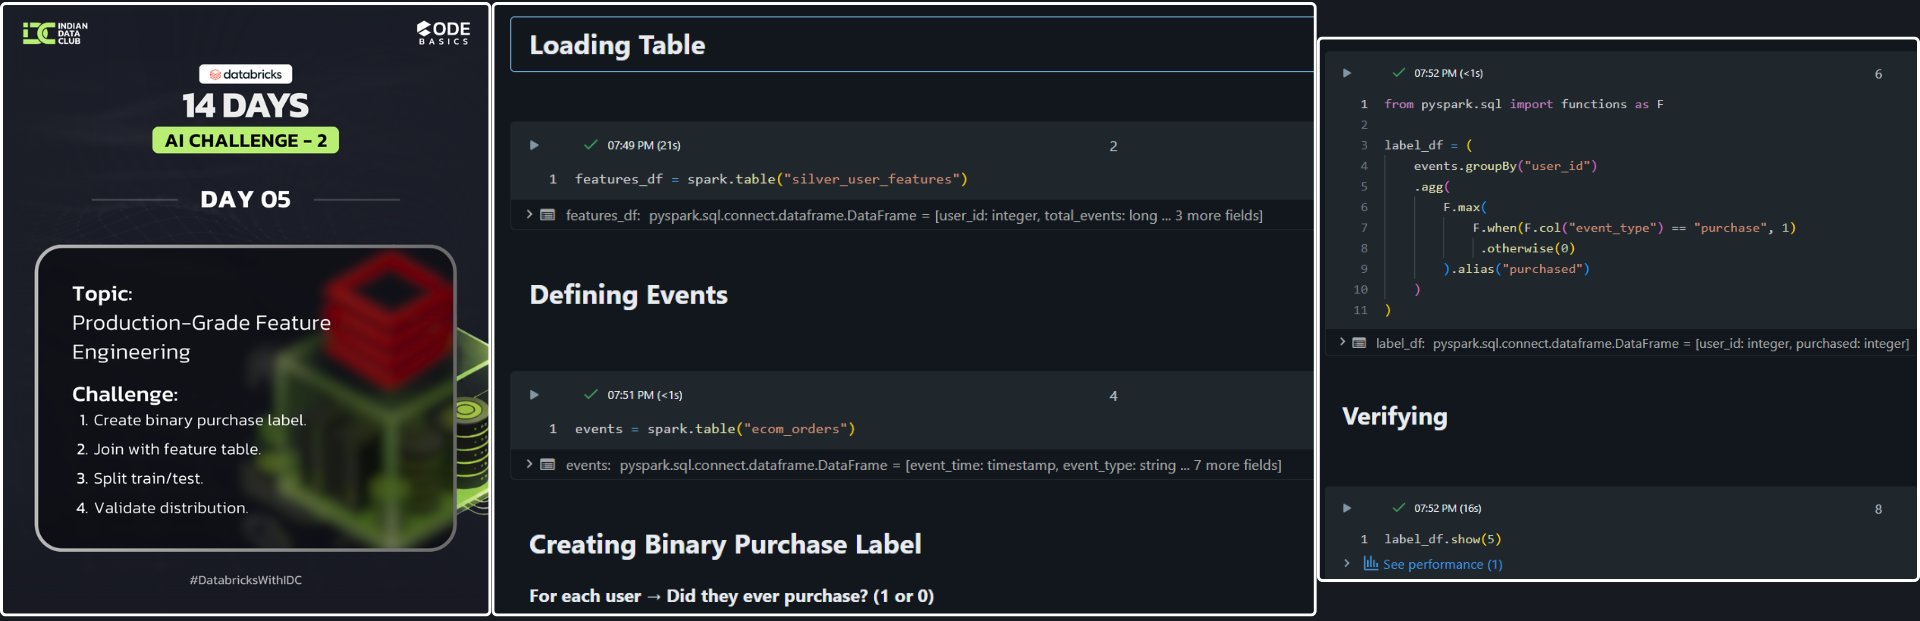Click the label_df DataFrame table icon
This screenshot has height=621, width=1920.
1359,343
